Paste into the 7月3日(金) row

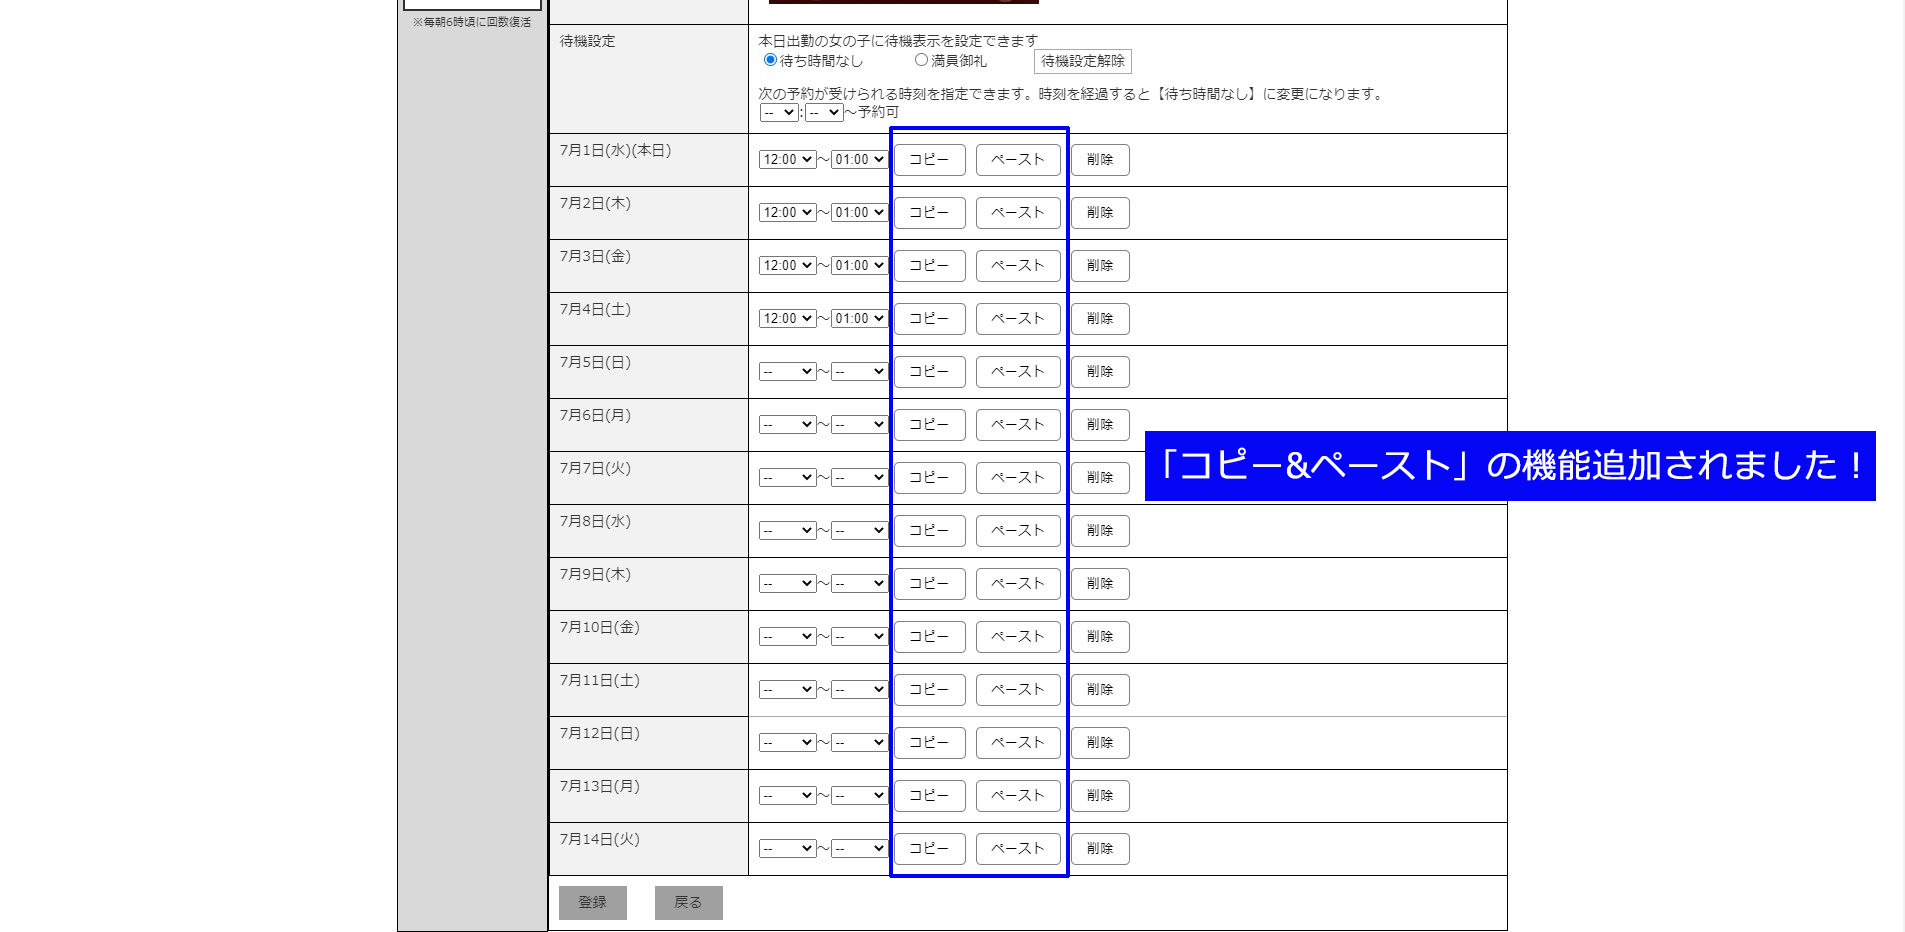point(1018,266)
